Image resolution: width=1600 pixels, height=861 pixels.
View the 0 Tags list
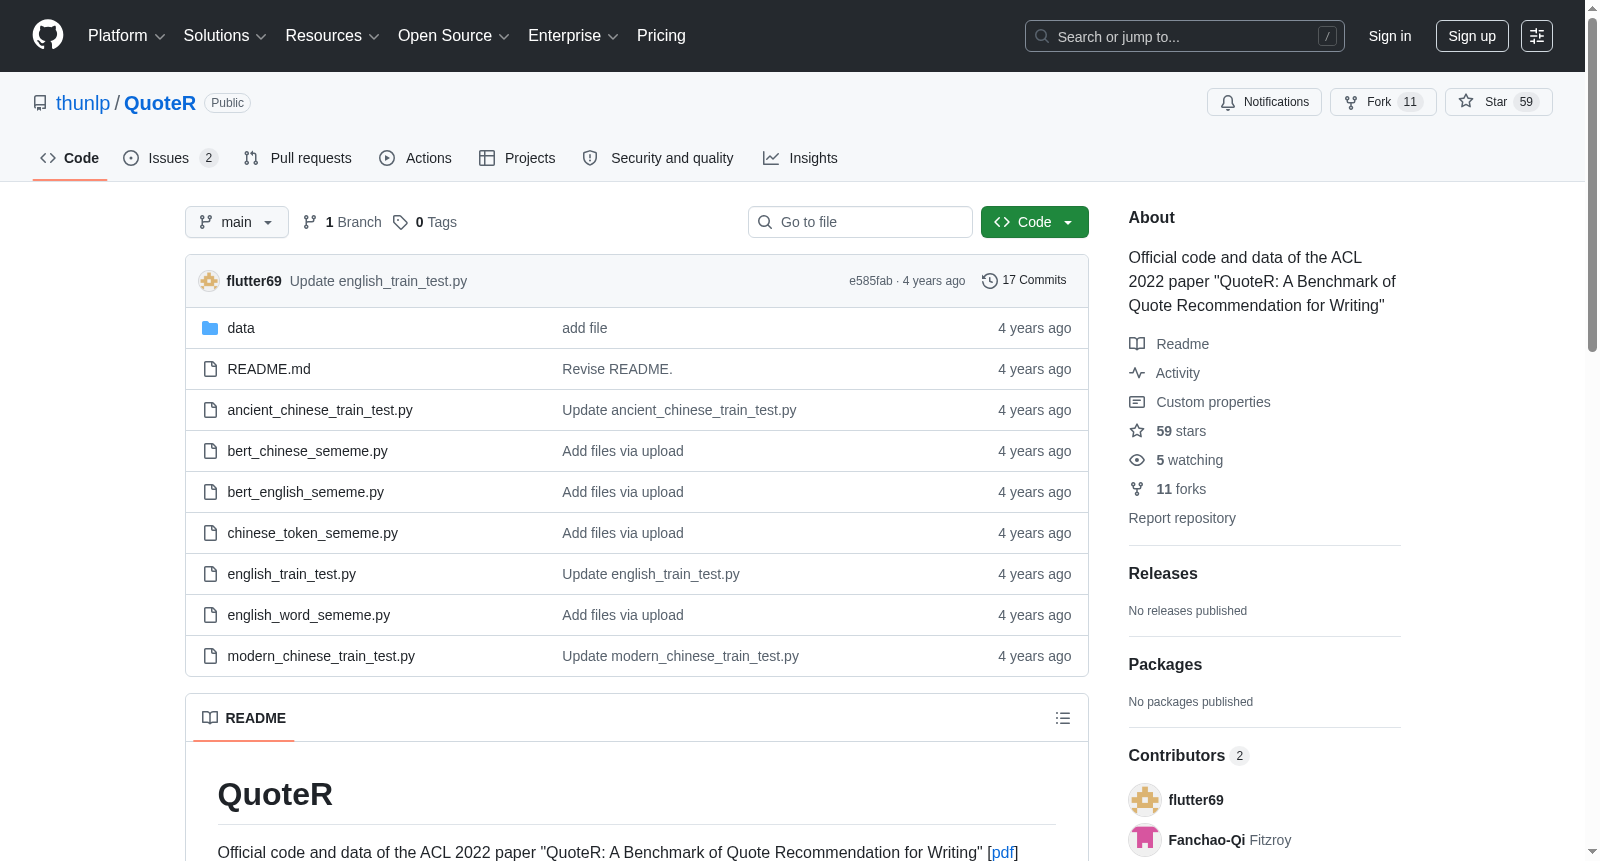(x=425, y=222)
